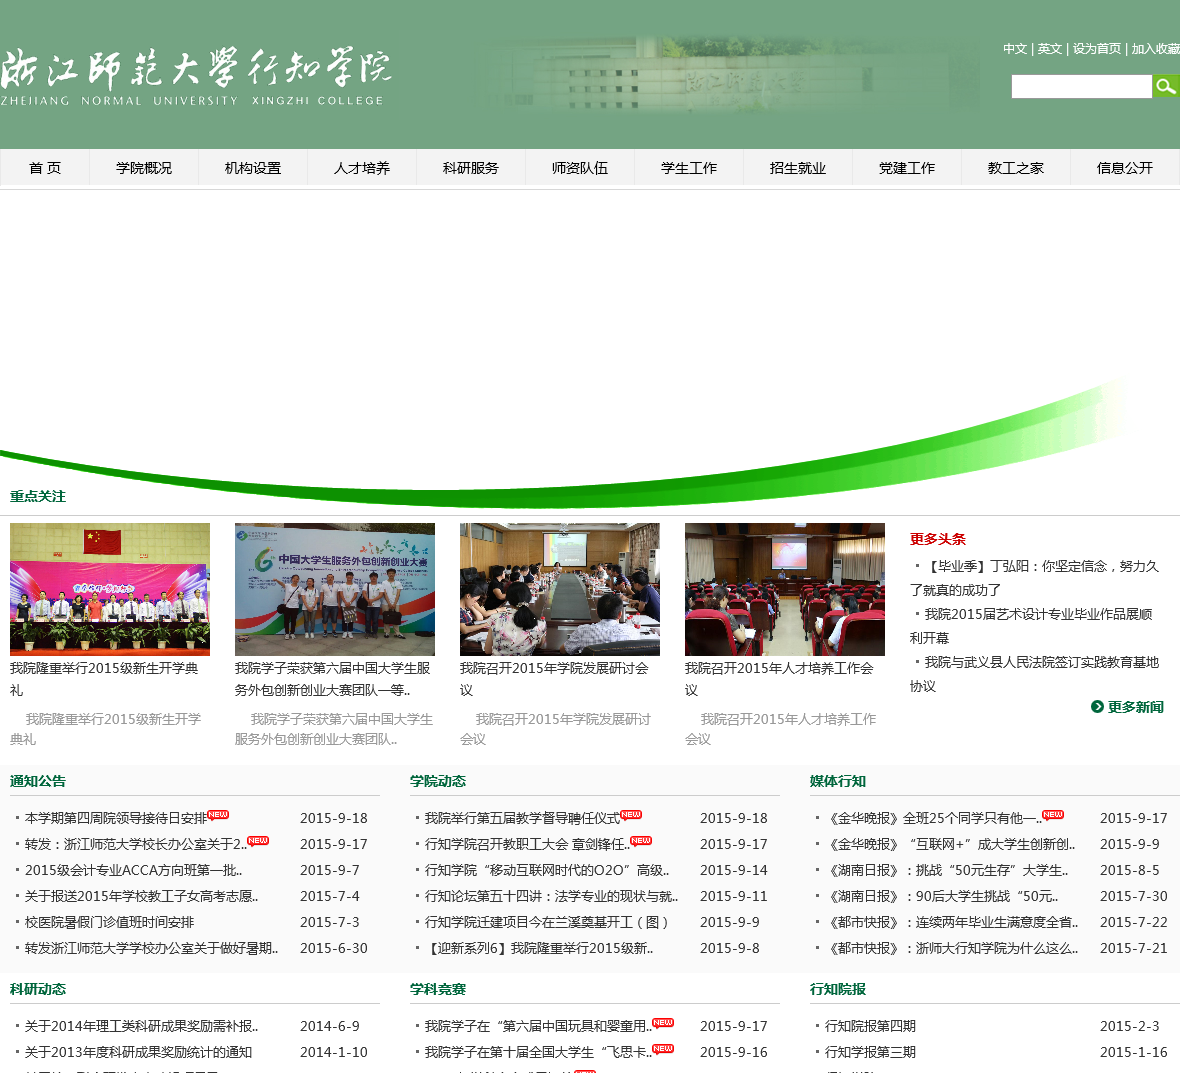Open the 行知院报 section heading
The width and height of the screenshot is (1180, 1073).
point(838,989)
